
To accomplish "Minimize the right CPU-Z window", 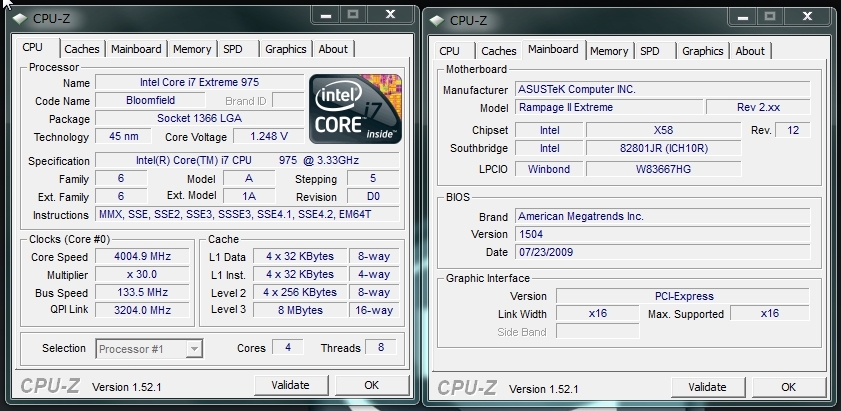I will click(x=743, y=17).
